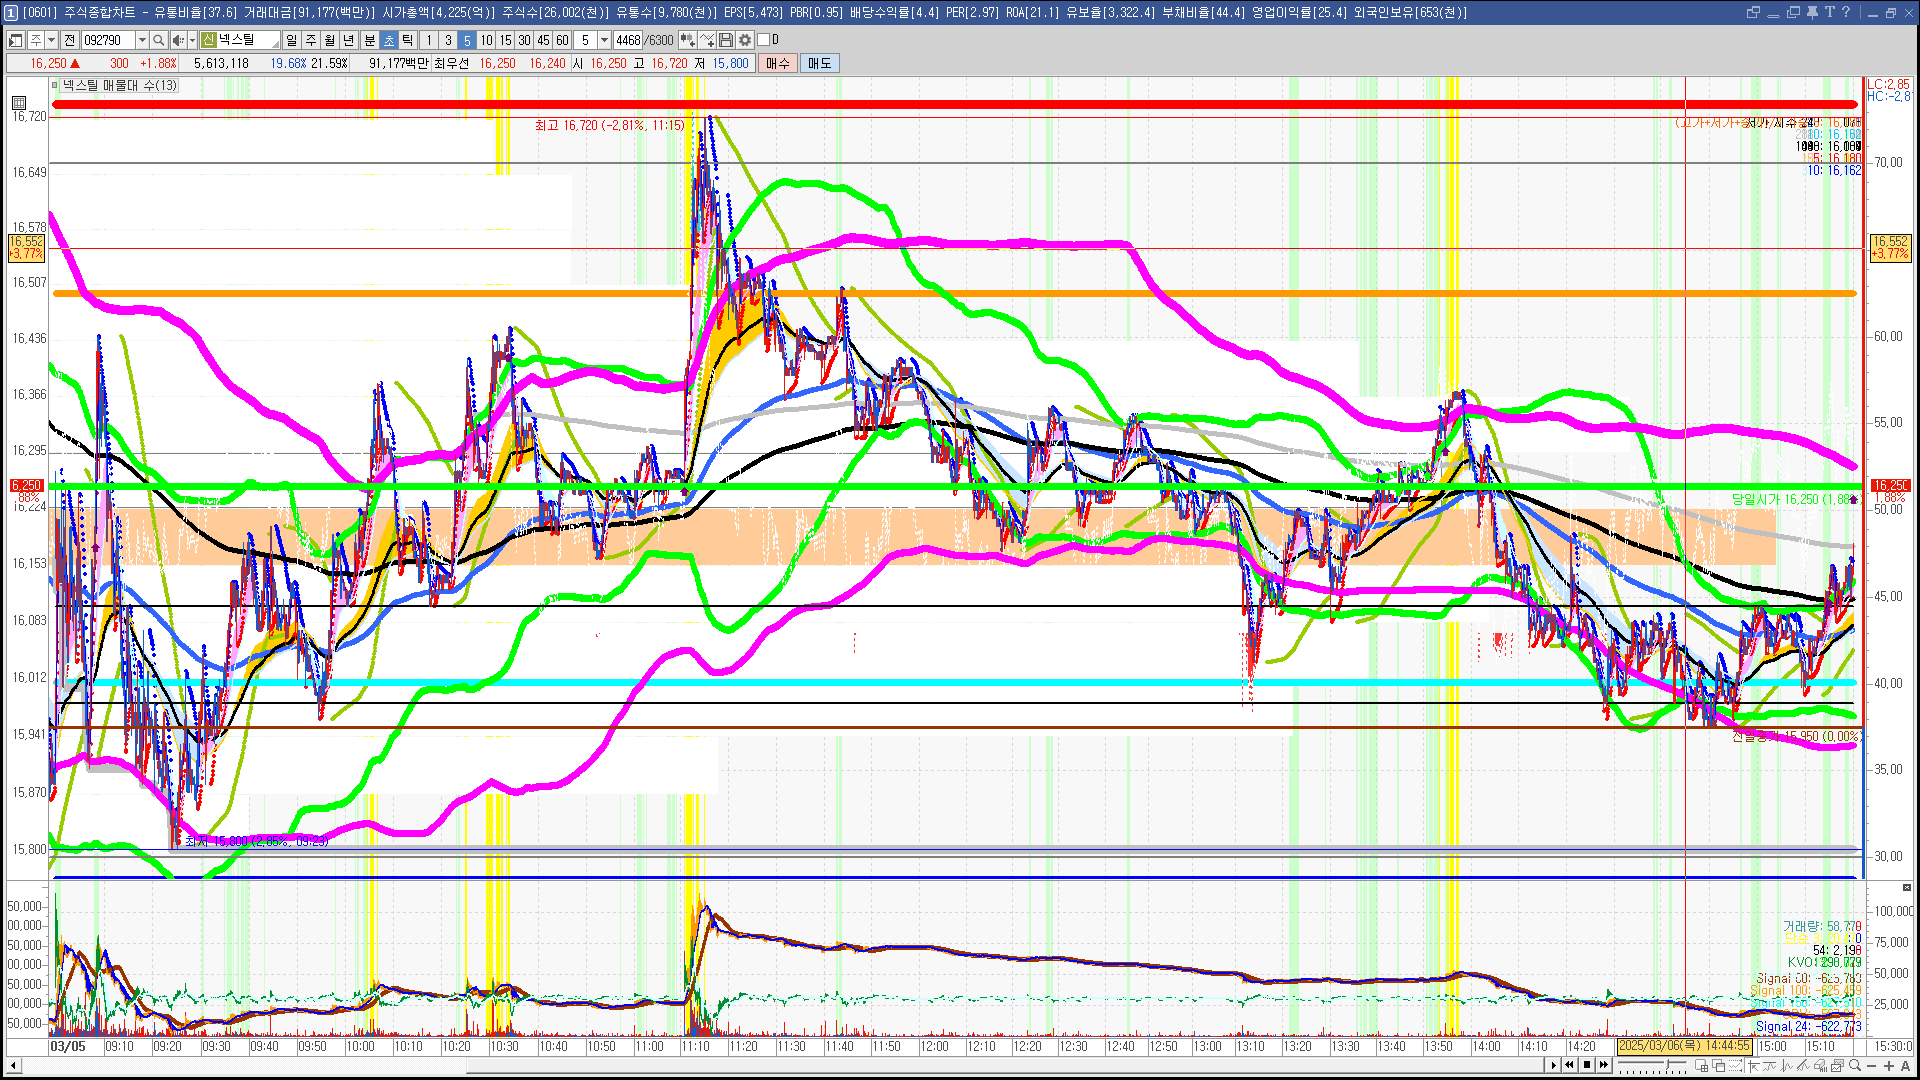The image size is (1920, 1080).
Task: Toggle the 분 (minute) period button
Action: pyautogui.click(x=369, y=40)
